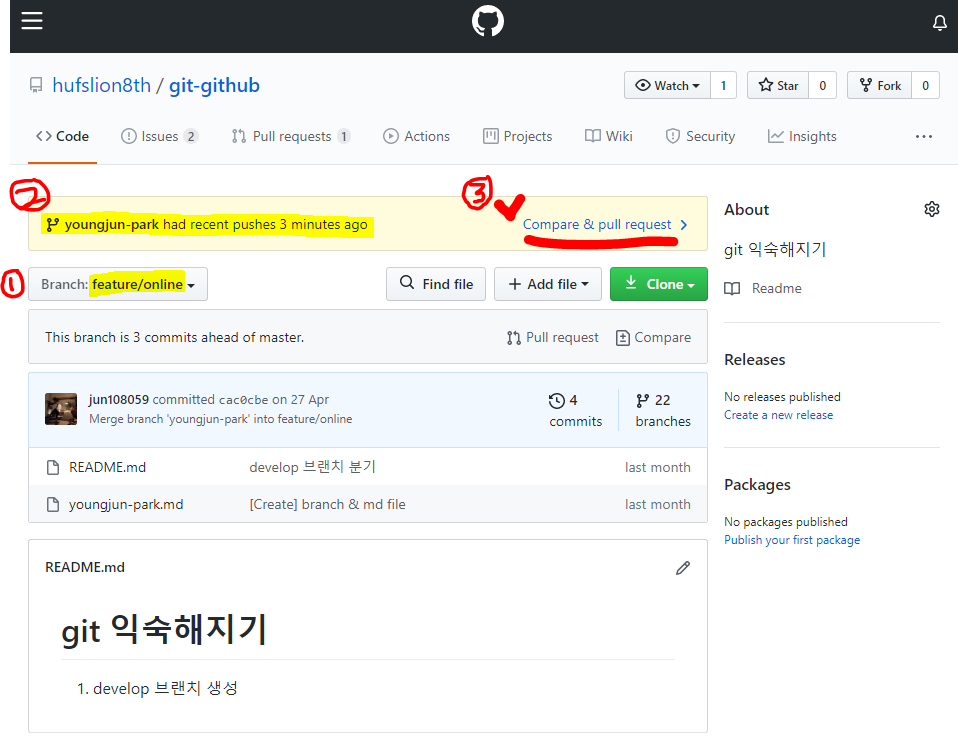Open repository About settings gear
Viewport: 958px width, 754px height.
[932, 209]
